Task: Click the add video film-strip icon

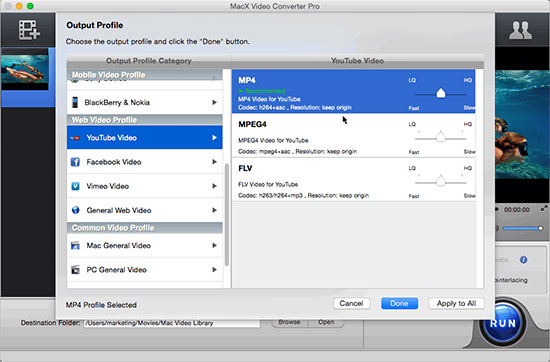Action: click(x=29, y=29)
